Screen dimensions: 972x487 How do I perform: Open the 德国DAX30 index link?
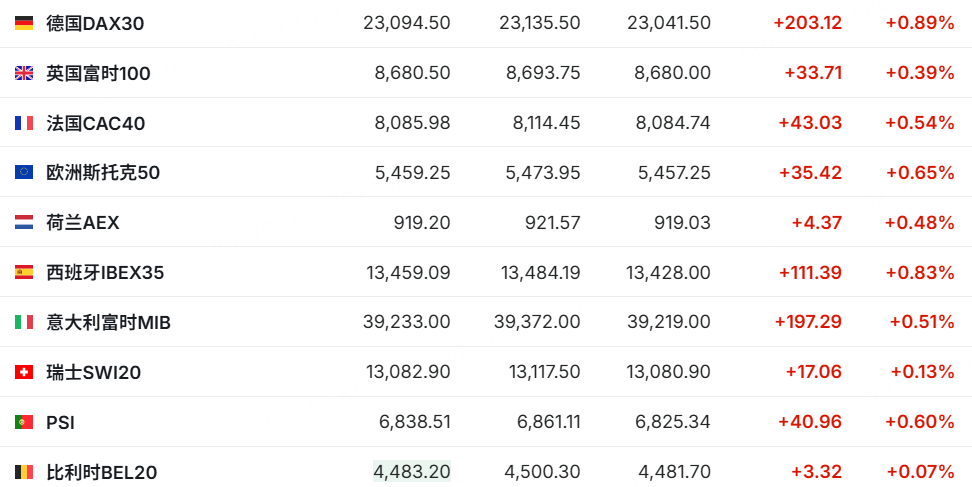(95, 23)
